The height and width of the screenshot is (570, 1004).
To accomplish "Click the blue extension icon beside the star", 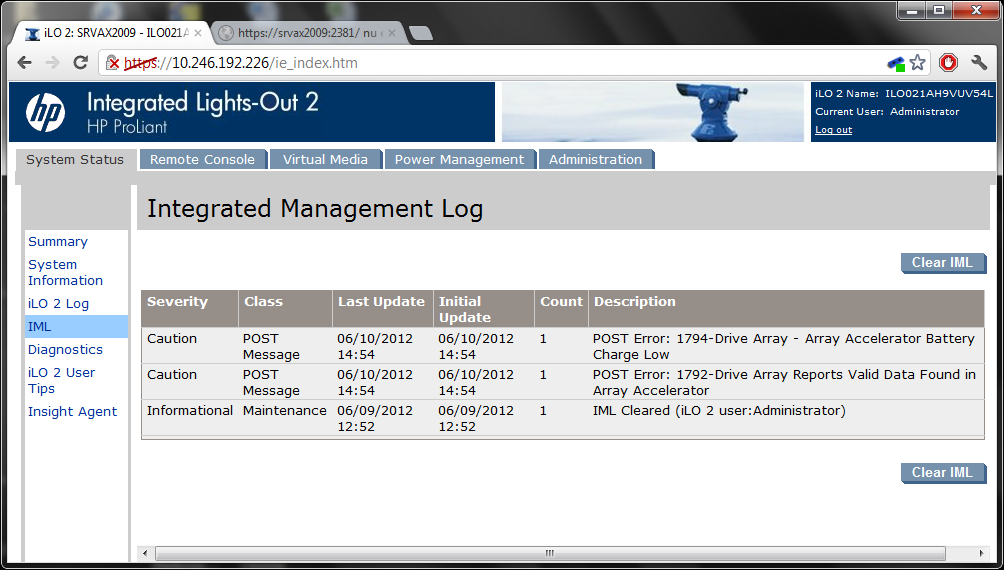I will (896, 63).
